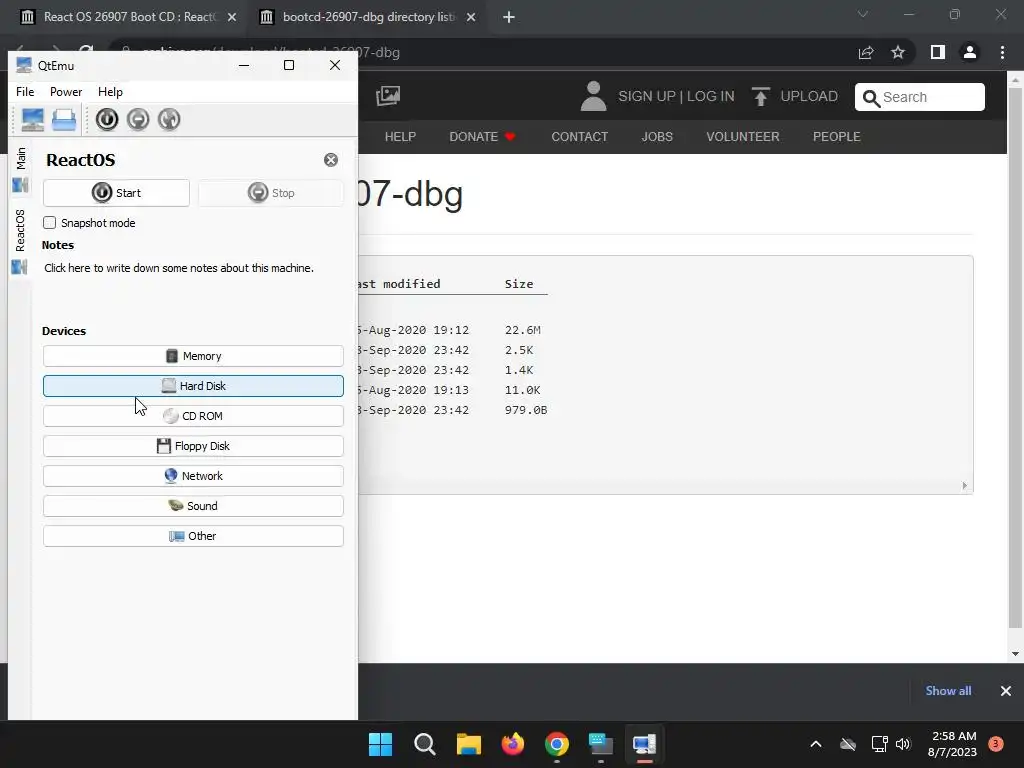Close the downloads bar

click(x=1006, y=691)
